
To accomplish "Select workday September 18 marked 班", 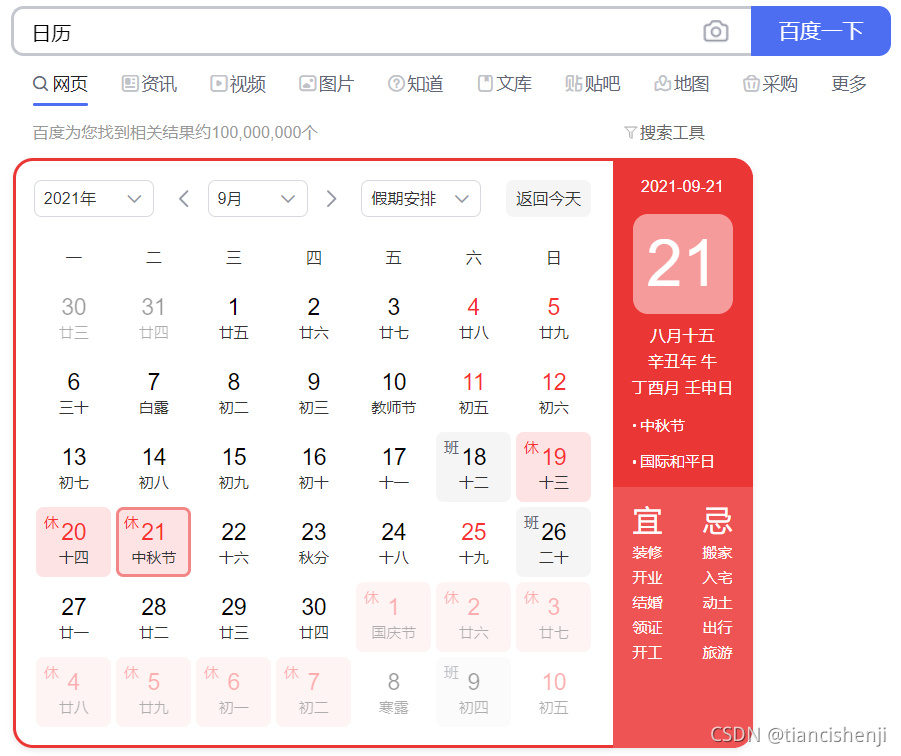I will 473,467.
